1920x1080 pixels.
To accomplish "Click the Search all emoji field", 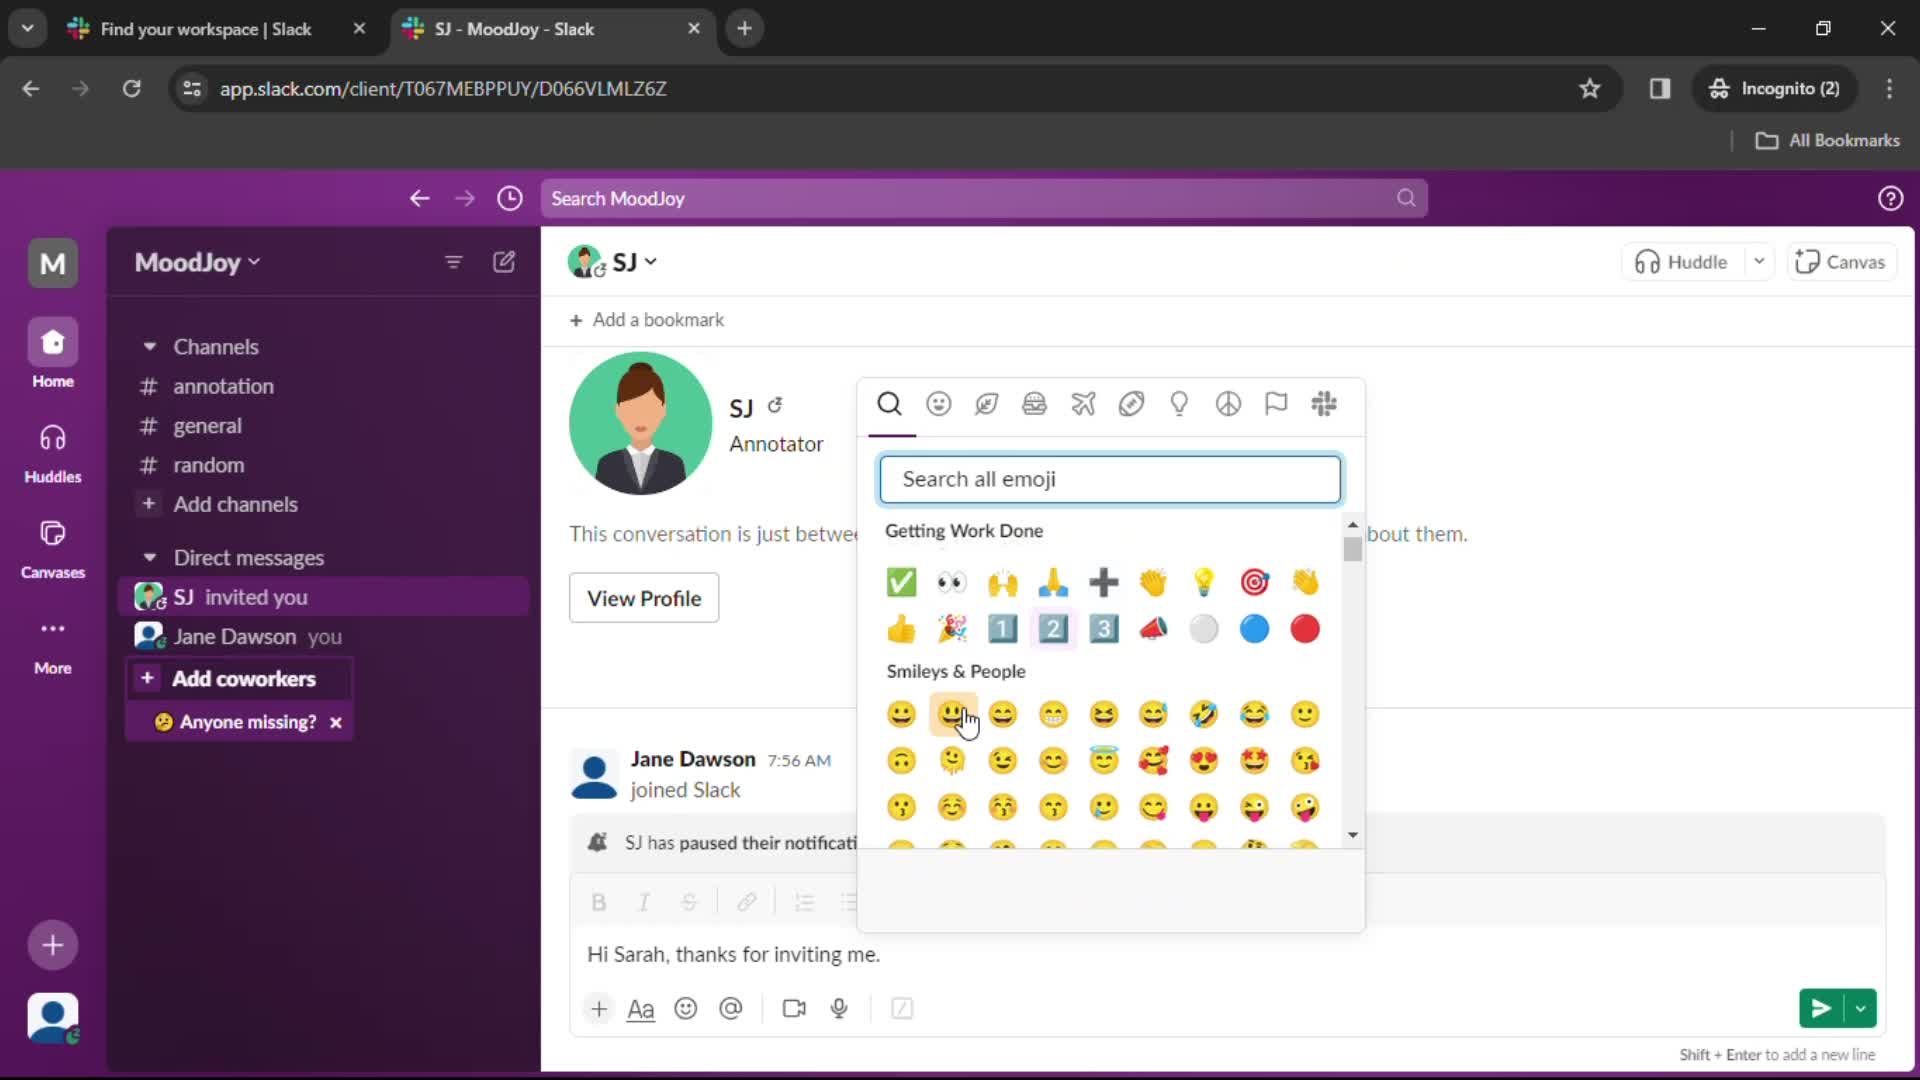I will pyautogui.click(x=1110, y=479).
